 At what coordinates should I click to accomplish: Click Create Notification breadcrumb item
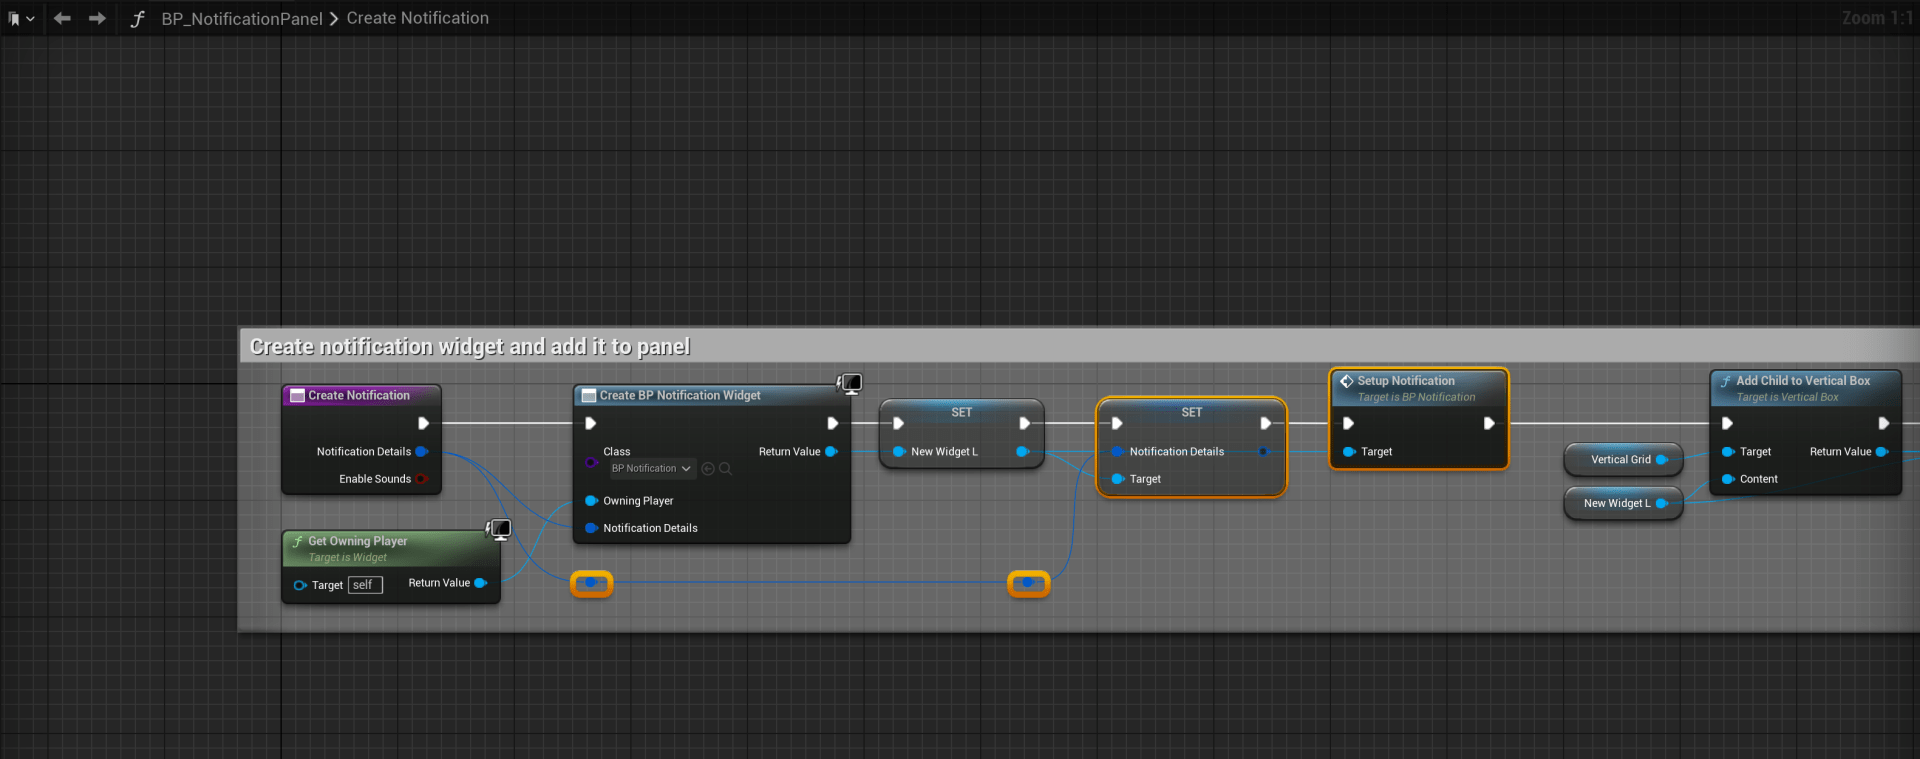pyautogui.click(x=417, y=18)
